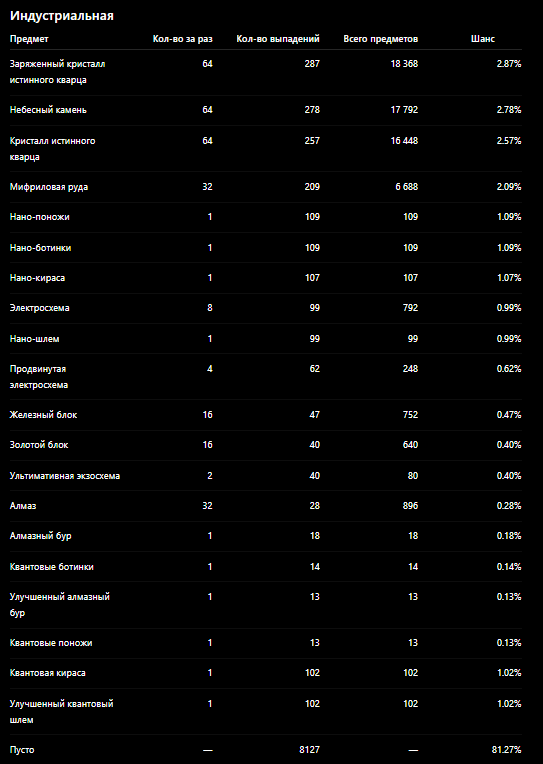Select the 'Нано-кираса' item name
Image resolution: width=543 pixels, height=764 pixels.
[x=37, y=278]
